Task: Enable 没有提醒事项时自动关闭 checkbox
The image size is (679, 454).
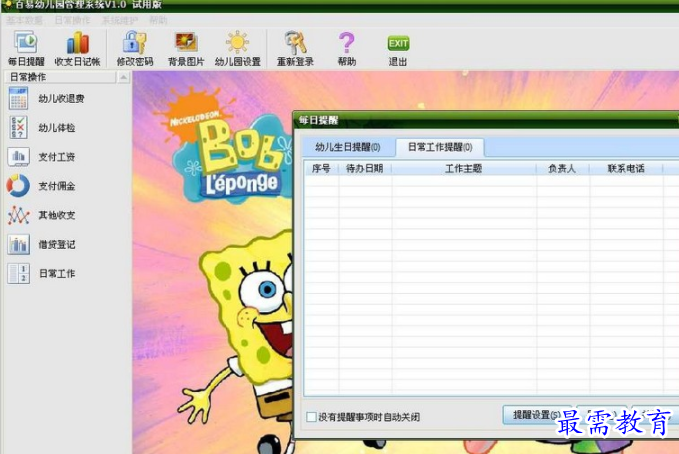Action: (311, 417)
